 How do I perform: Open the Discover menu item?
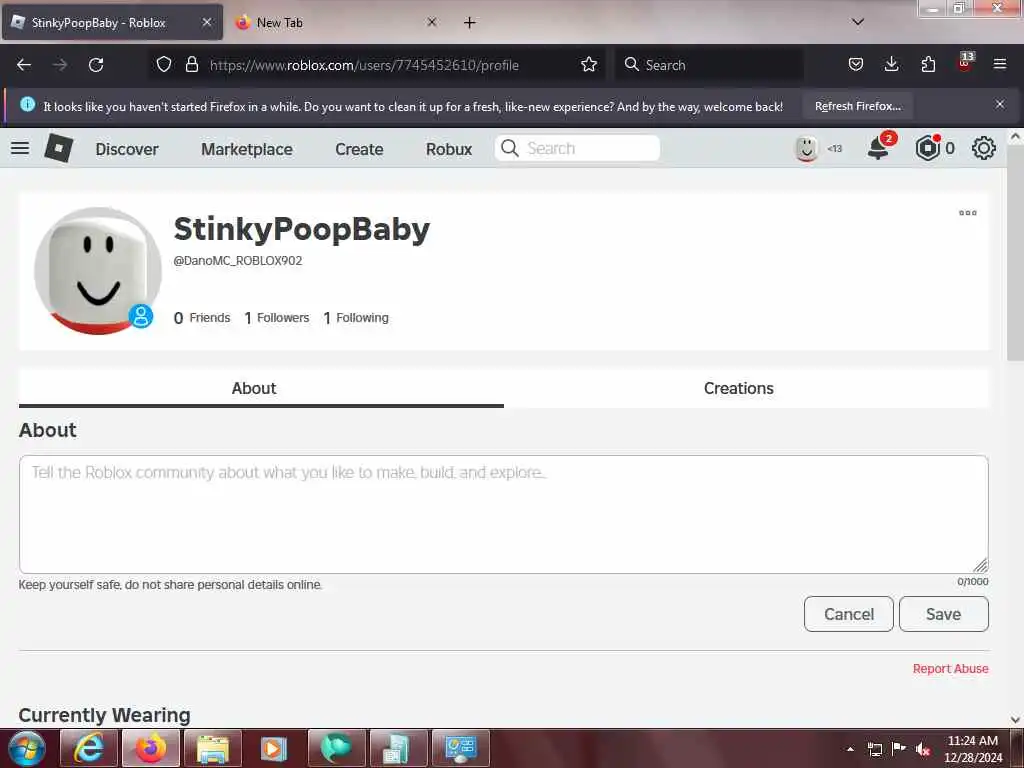(x=127, y=149)
